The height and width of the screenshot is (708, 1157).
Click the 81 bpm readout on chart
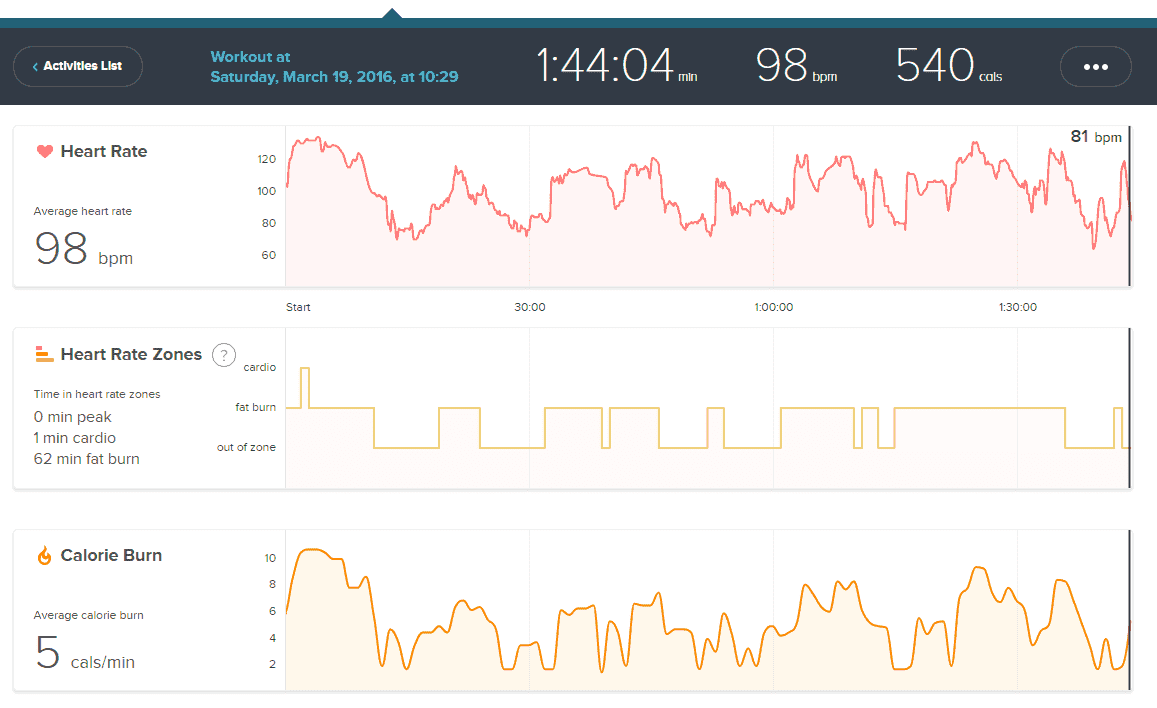[1096, 137]
